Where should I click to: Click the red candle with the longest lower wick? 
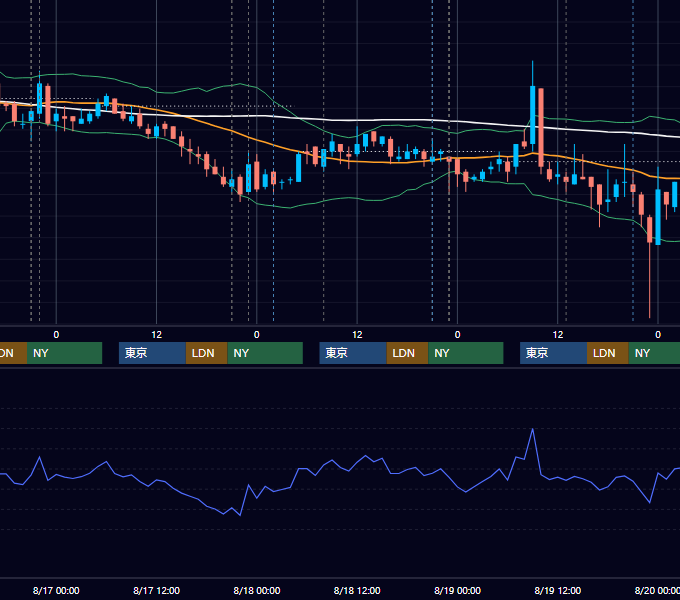click(x=650, y=229)
